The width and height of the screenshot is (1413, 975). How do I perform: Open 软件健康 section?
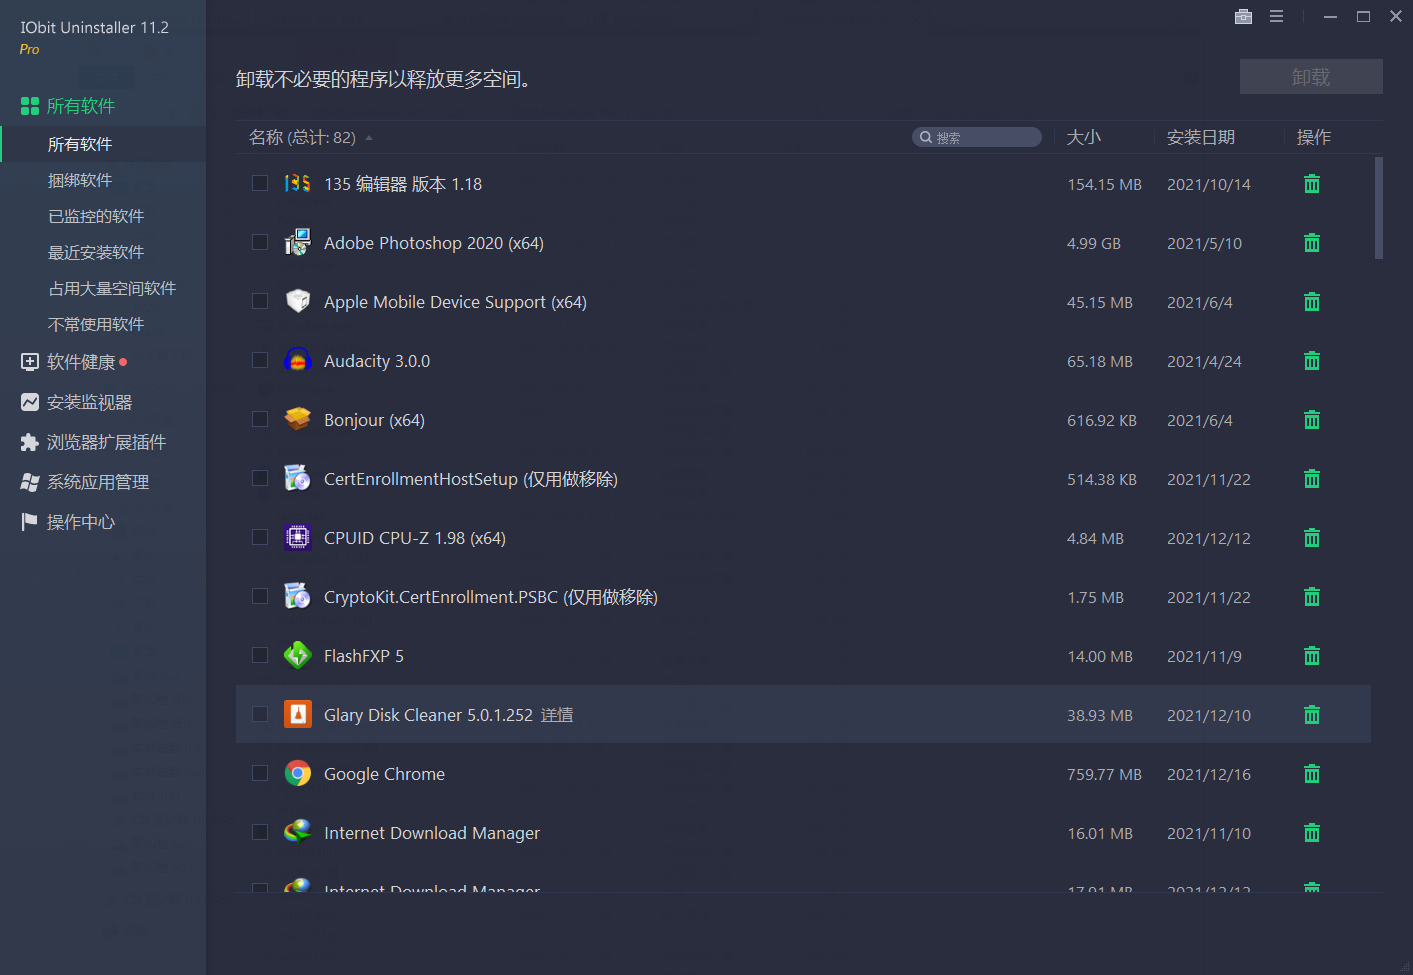coord(74,362)
